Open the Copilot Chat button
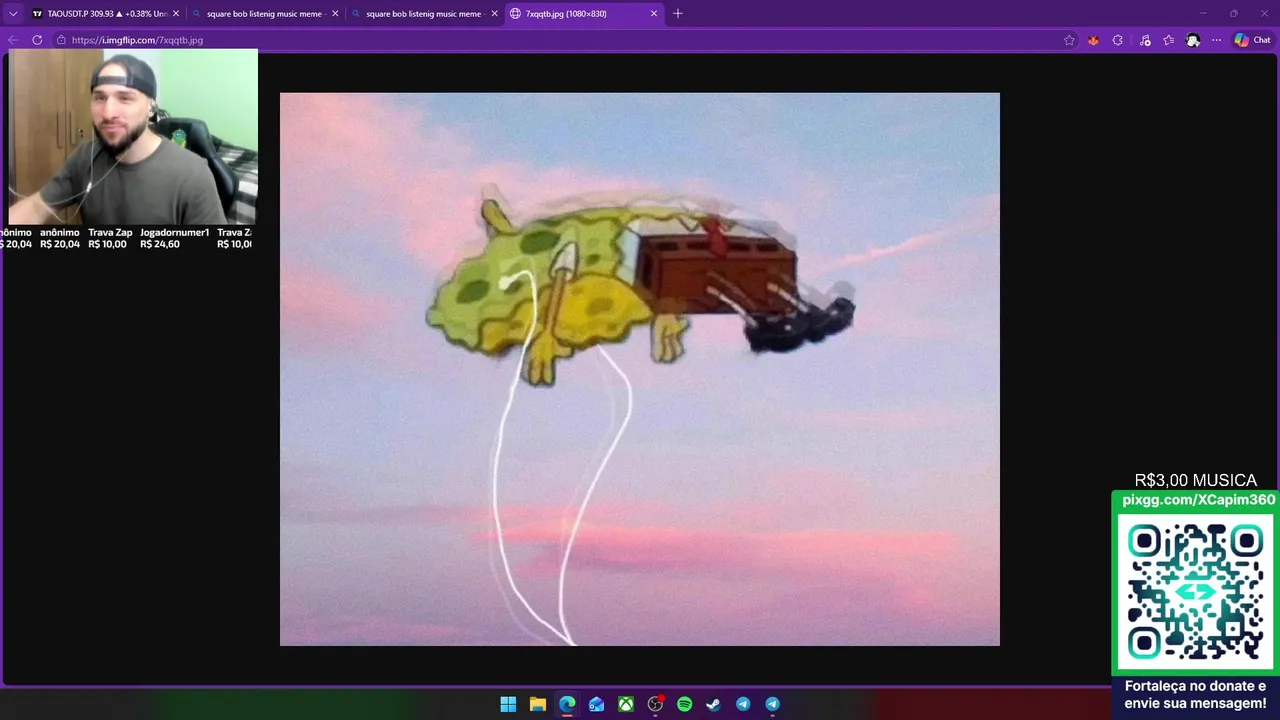This screenshot has width=1280, height=720. (x=1252, y=40)
